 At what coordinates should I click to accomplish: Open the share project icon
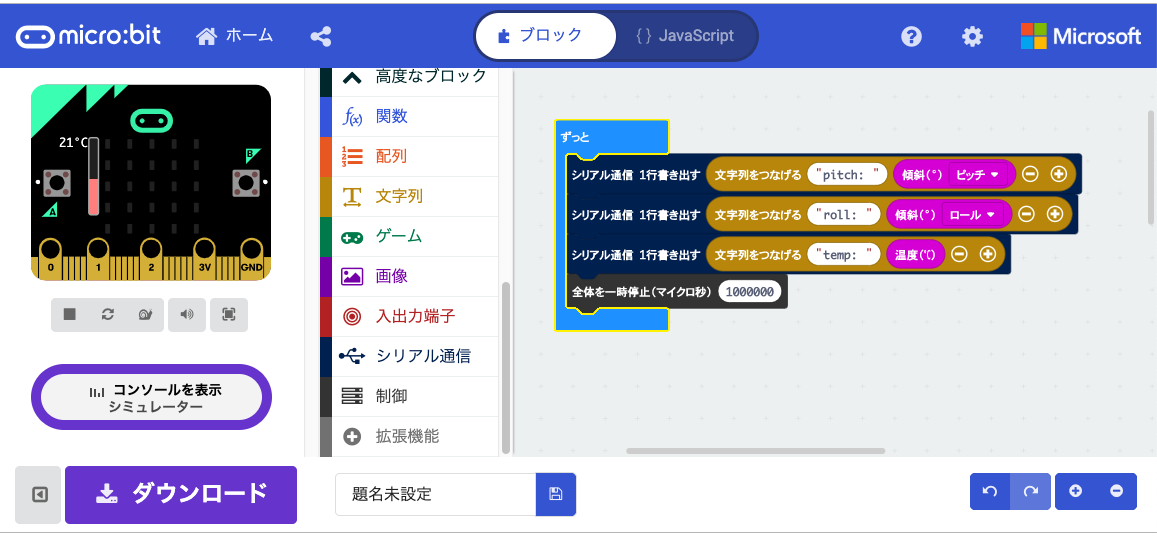coord(320,36)
